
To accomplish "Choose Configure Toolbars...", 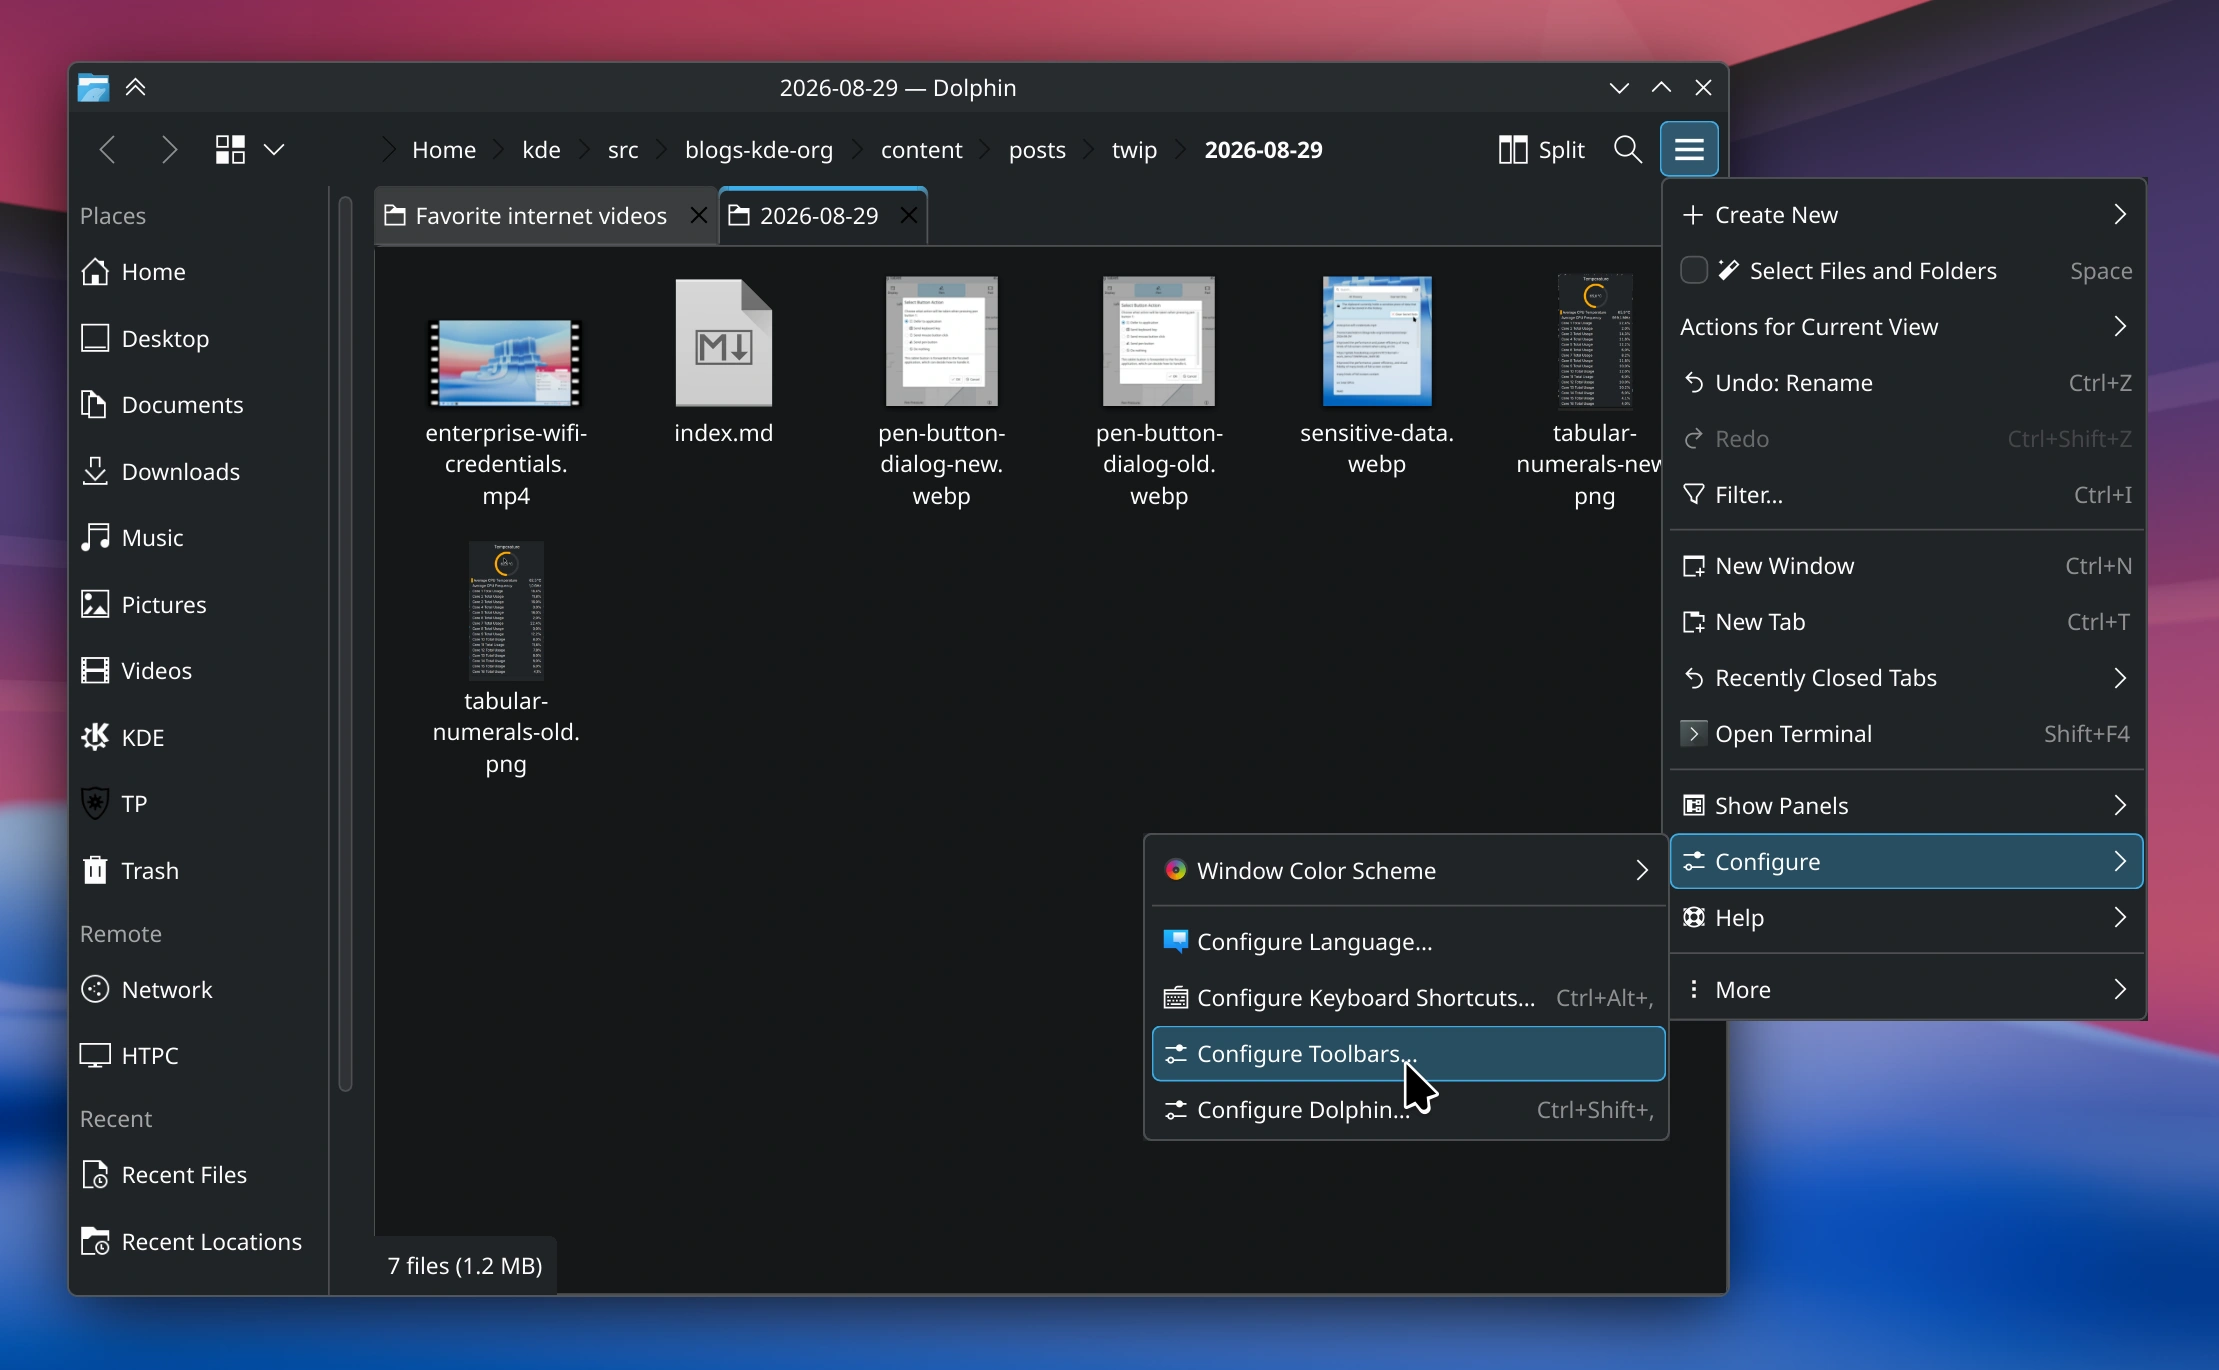I will coord(1408,1054).
